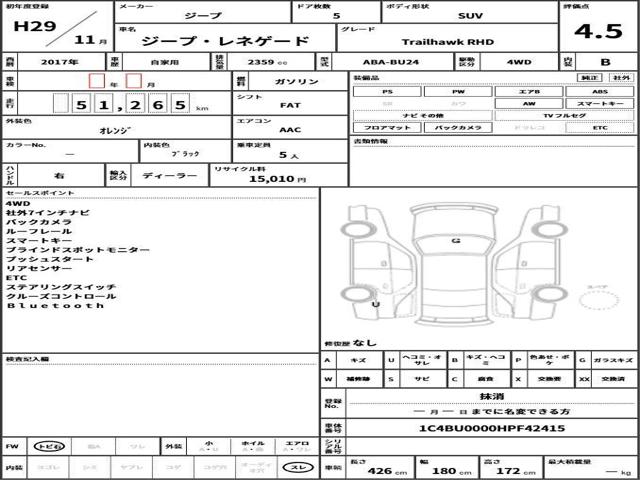Select the interior grade B cell
This screenshot has width=640, height=480.
pos(605,62)
